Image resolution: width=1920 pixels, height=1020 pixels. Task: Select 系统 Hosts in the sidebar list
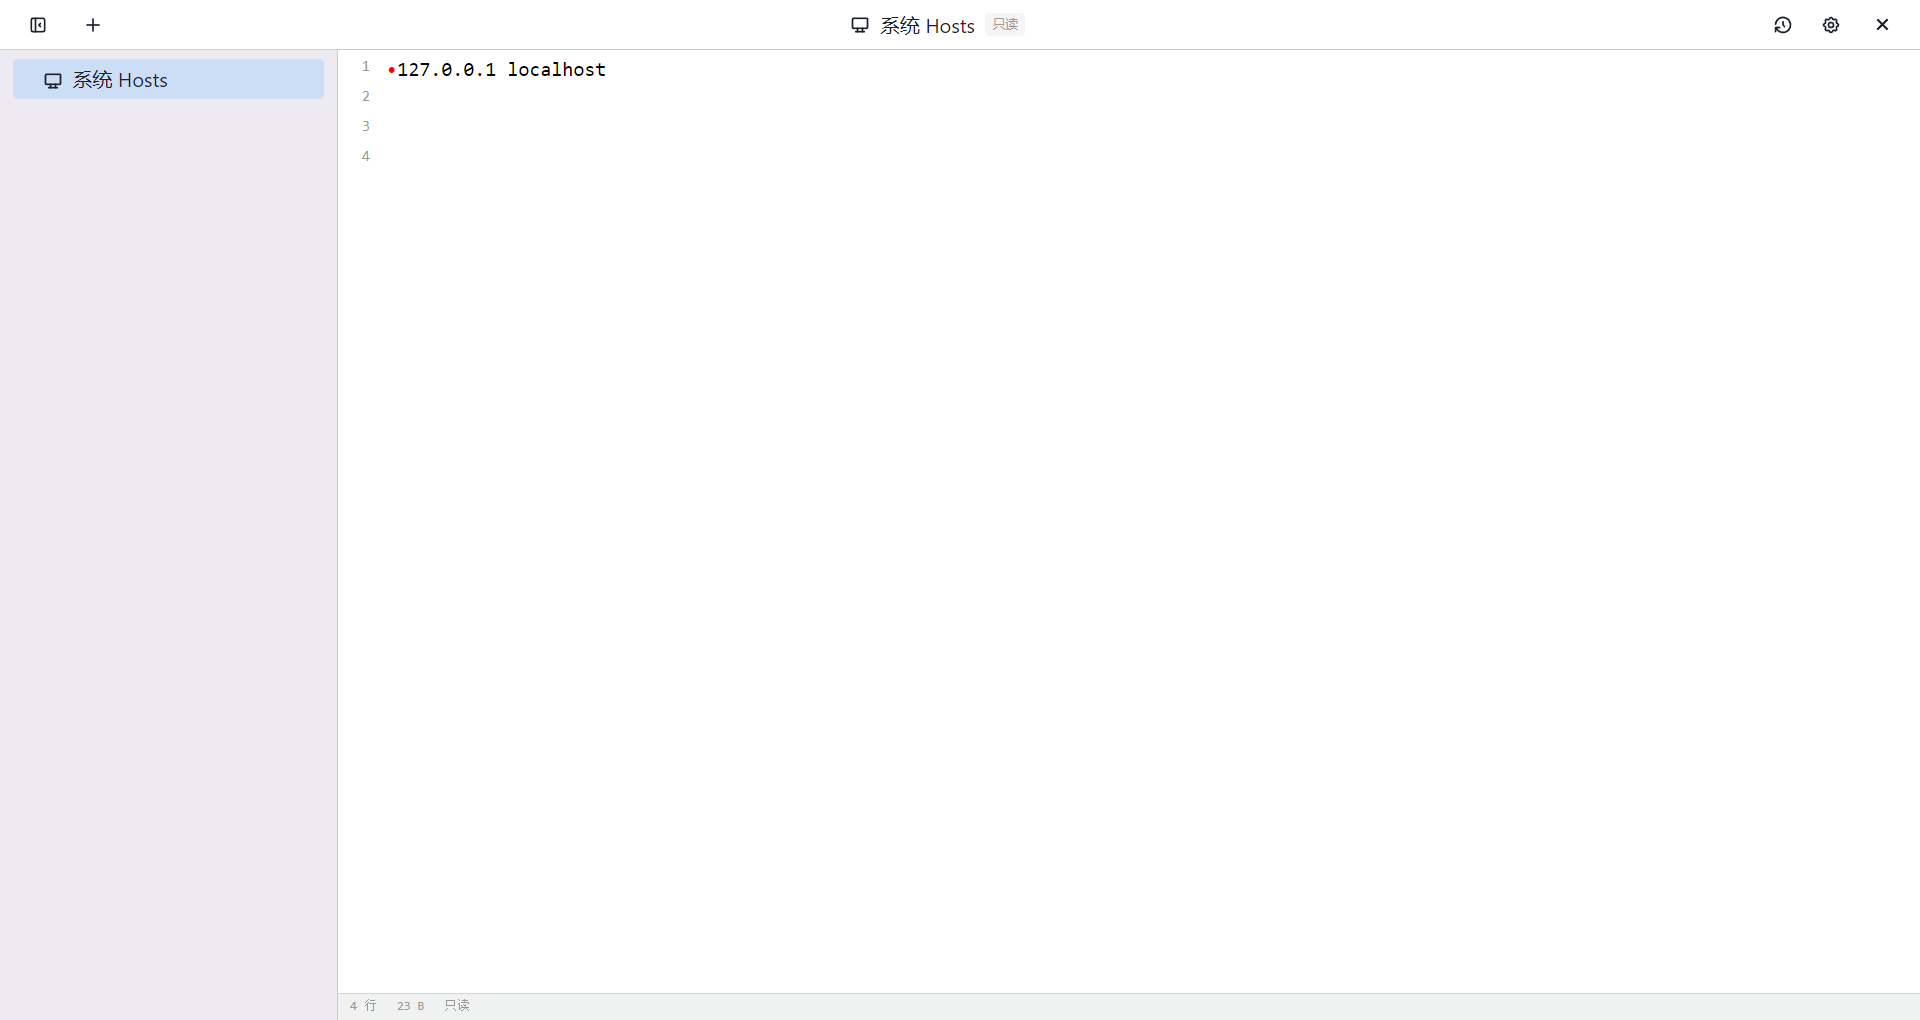click(x=168, y=79)
